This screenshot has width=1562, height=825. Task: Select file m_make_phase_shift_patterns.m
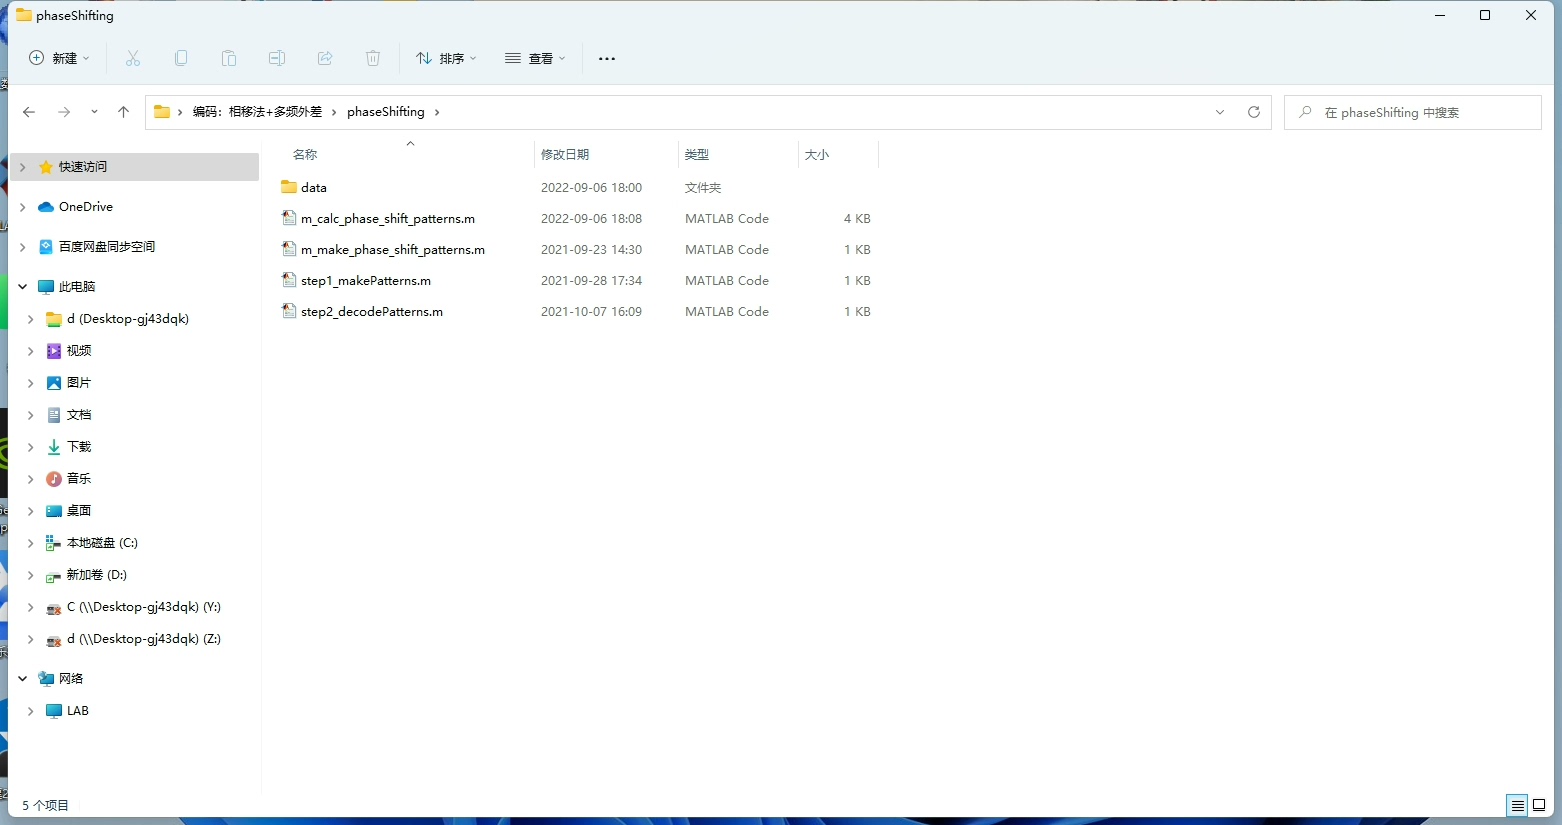click(x=393, y=249)
